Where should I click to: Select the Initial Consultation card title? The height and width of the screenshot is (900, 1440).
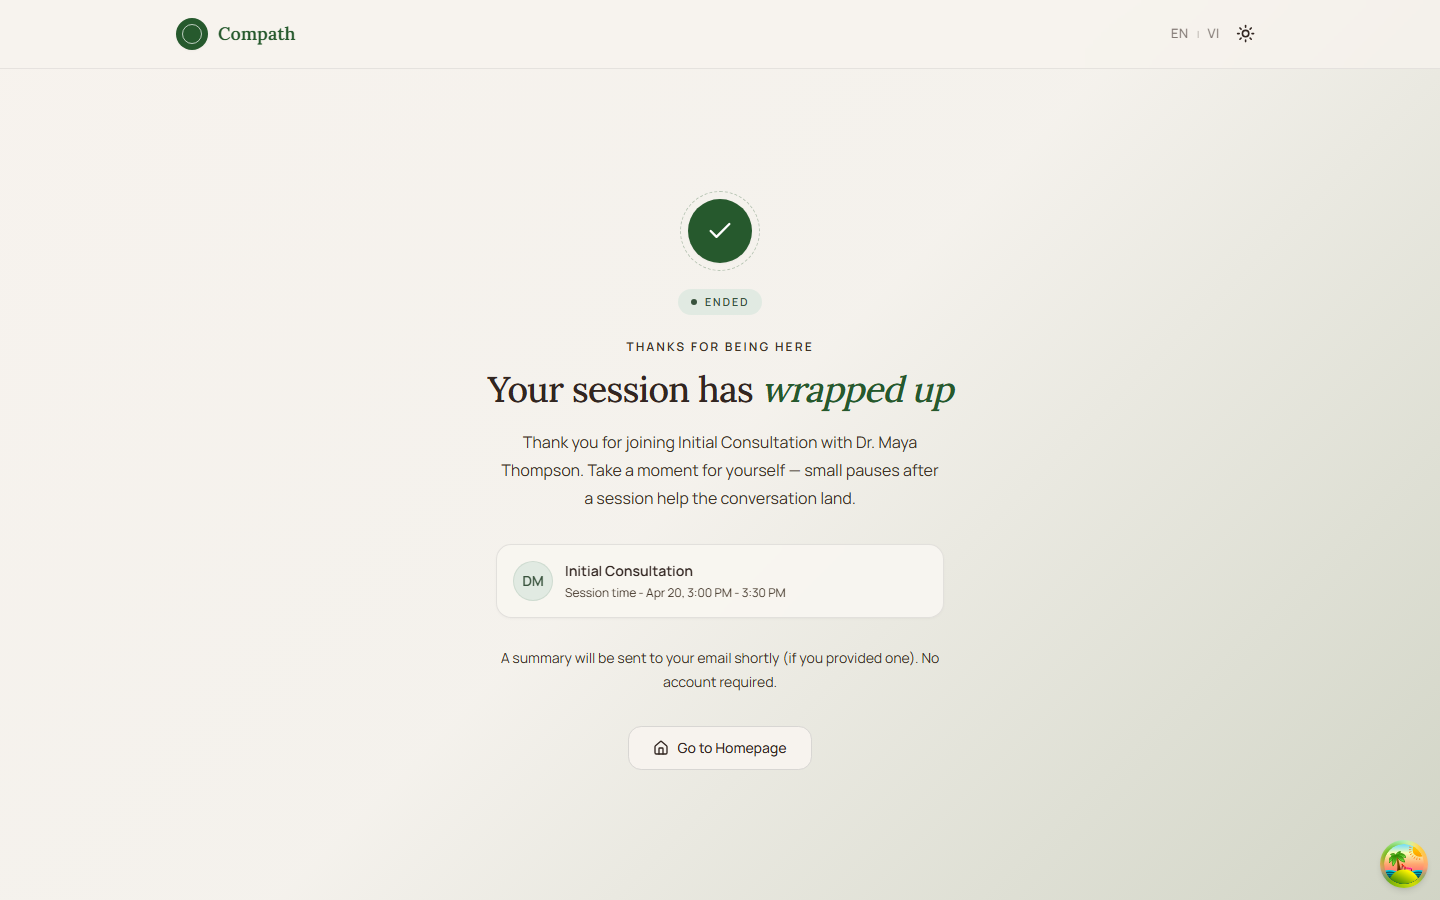[628, 571]
